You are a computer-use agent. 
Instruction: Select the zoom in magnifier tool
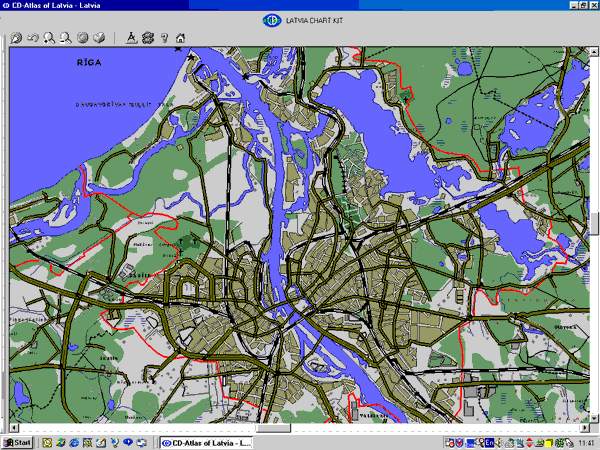[49, 38]
